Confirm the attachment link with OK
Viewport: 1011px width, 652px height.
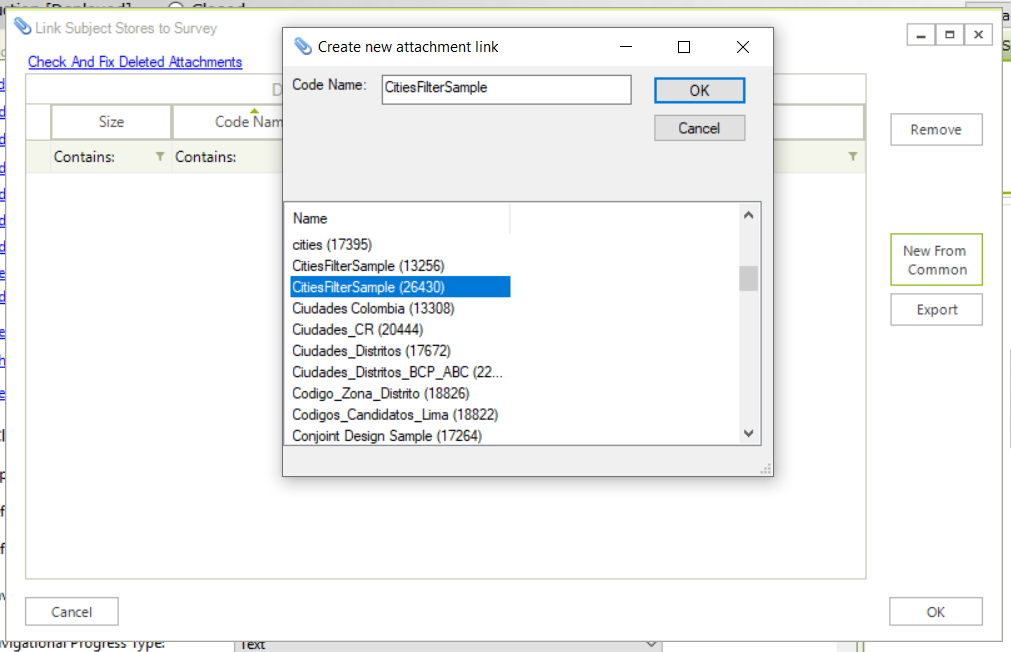700,90
